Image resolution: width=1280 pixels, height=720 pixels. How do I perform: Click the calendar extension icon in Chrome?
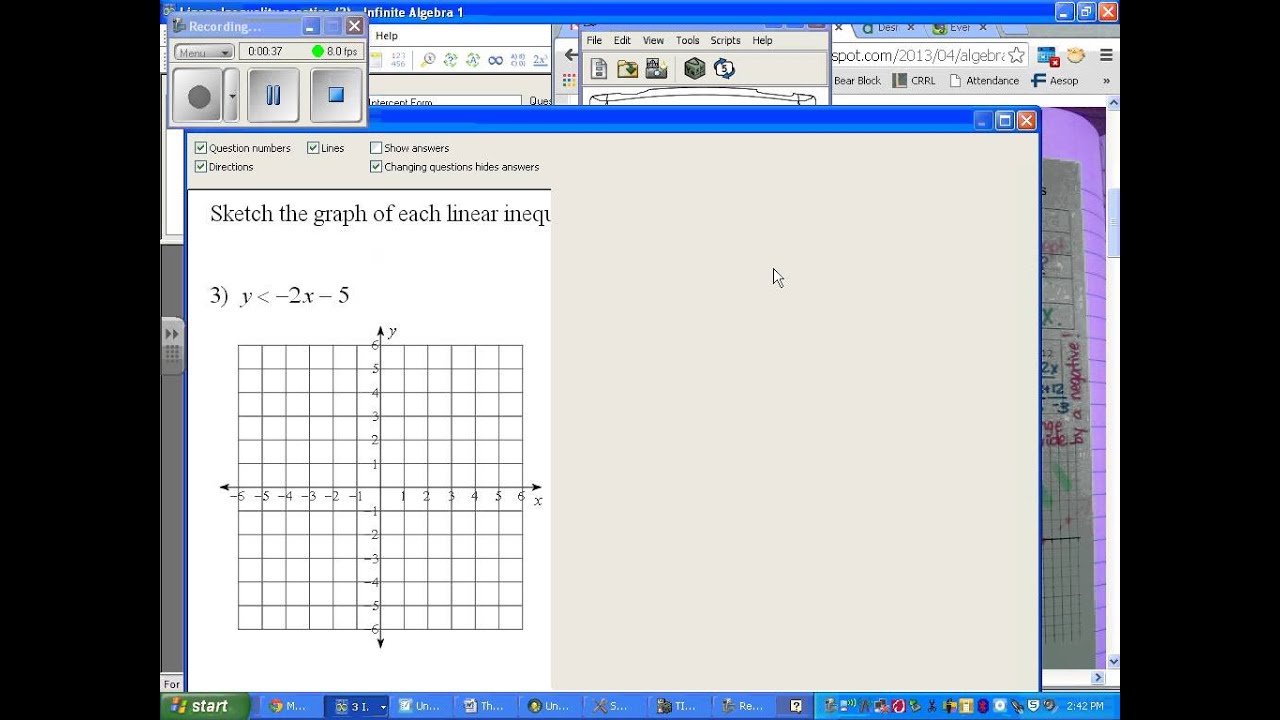tap(1047, 56)
